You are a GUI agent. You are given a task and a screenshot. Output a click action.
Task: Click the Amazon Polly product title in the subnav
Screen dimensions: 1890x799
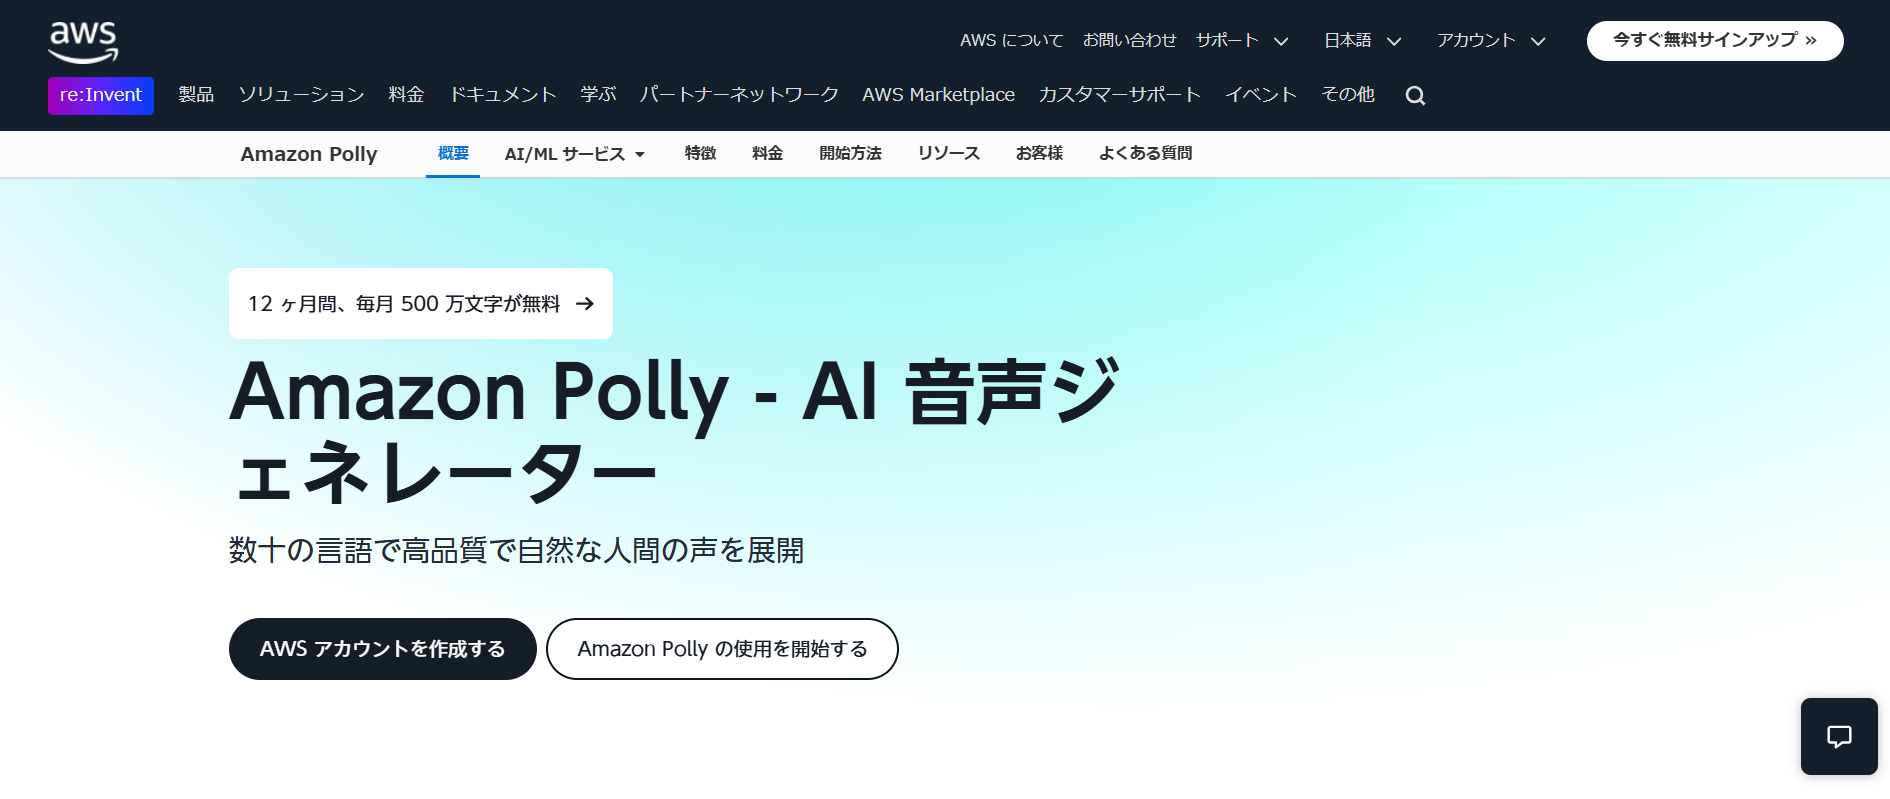pos(309,154)
